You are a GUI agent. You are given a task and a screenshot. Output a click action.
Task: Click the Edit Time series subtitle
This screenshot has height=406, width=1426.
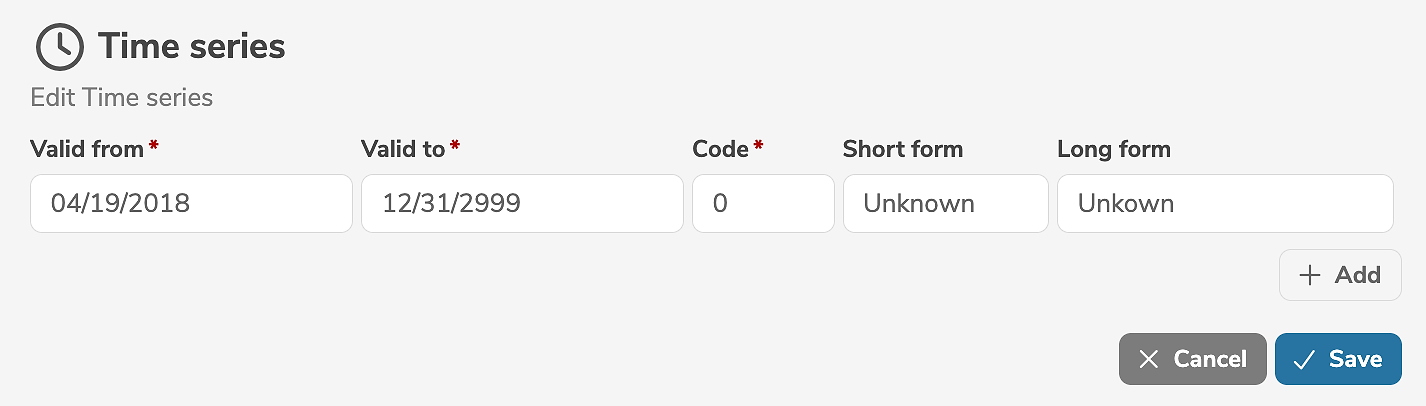tap(122, 98)
